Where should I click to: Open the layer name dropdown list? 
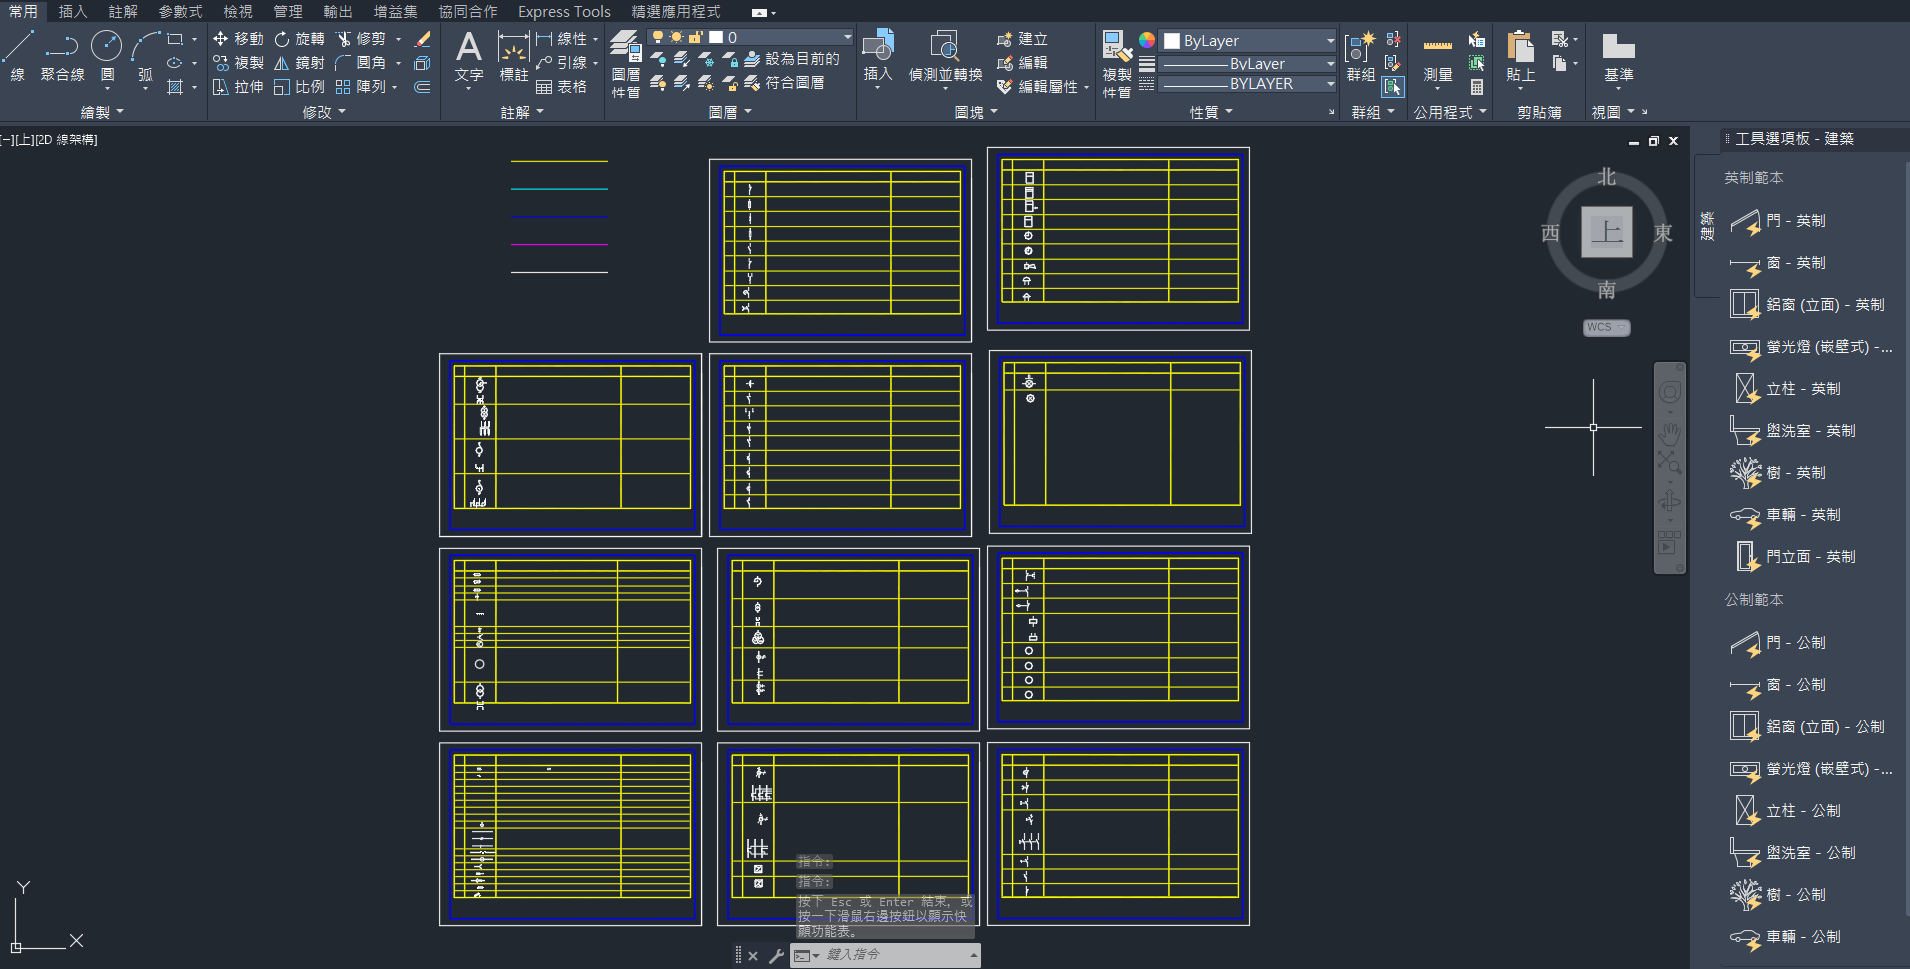(x=847, y=37)
